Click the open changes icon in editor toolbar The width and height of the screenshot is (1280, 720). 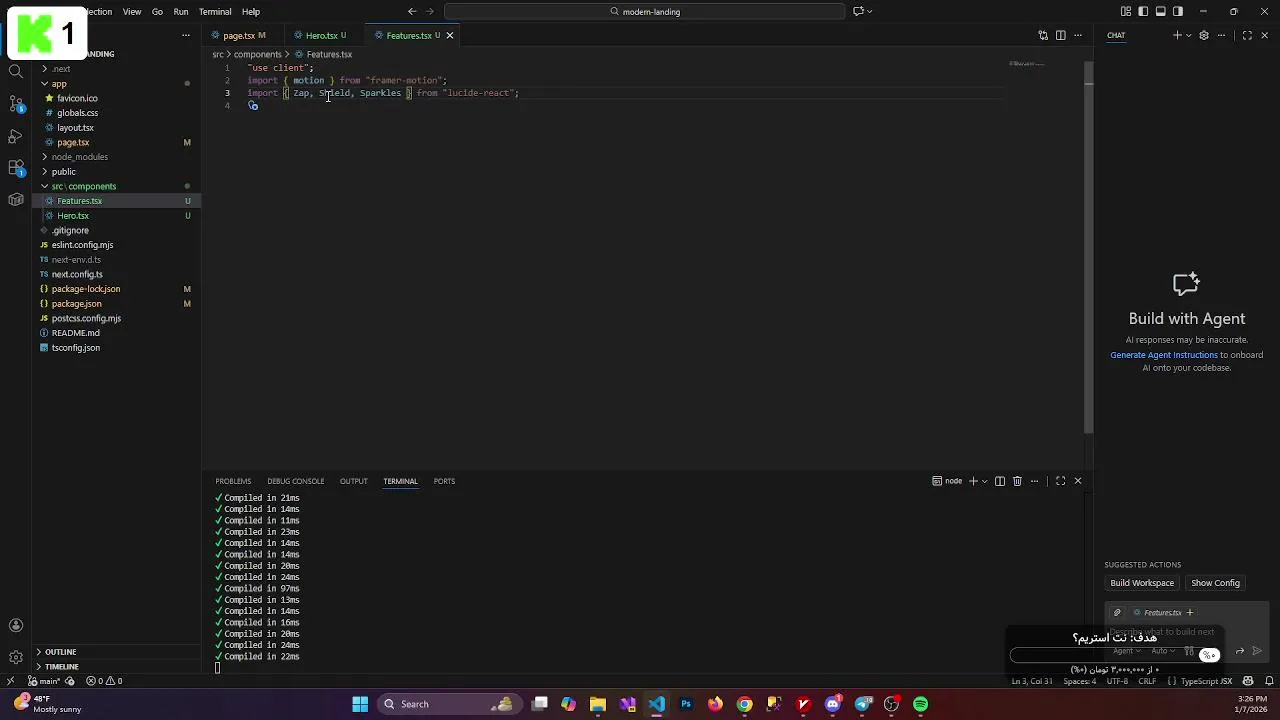1043,35
